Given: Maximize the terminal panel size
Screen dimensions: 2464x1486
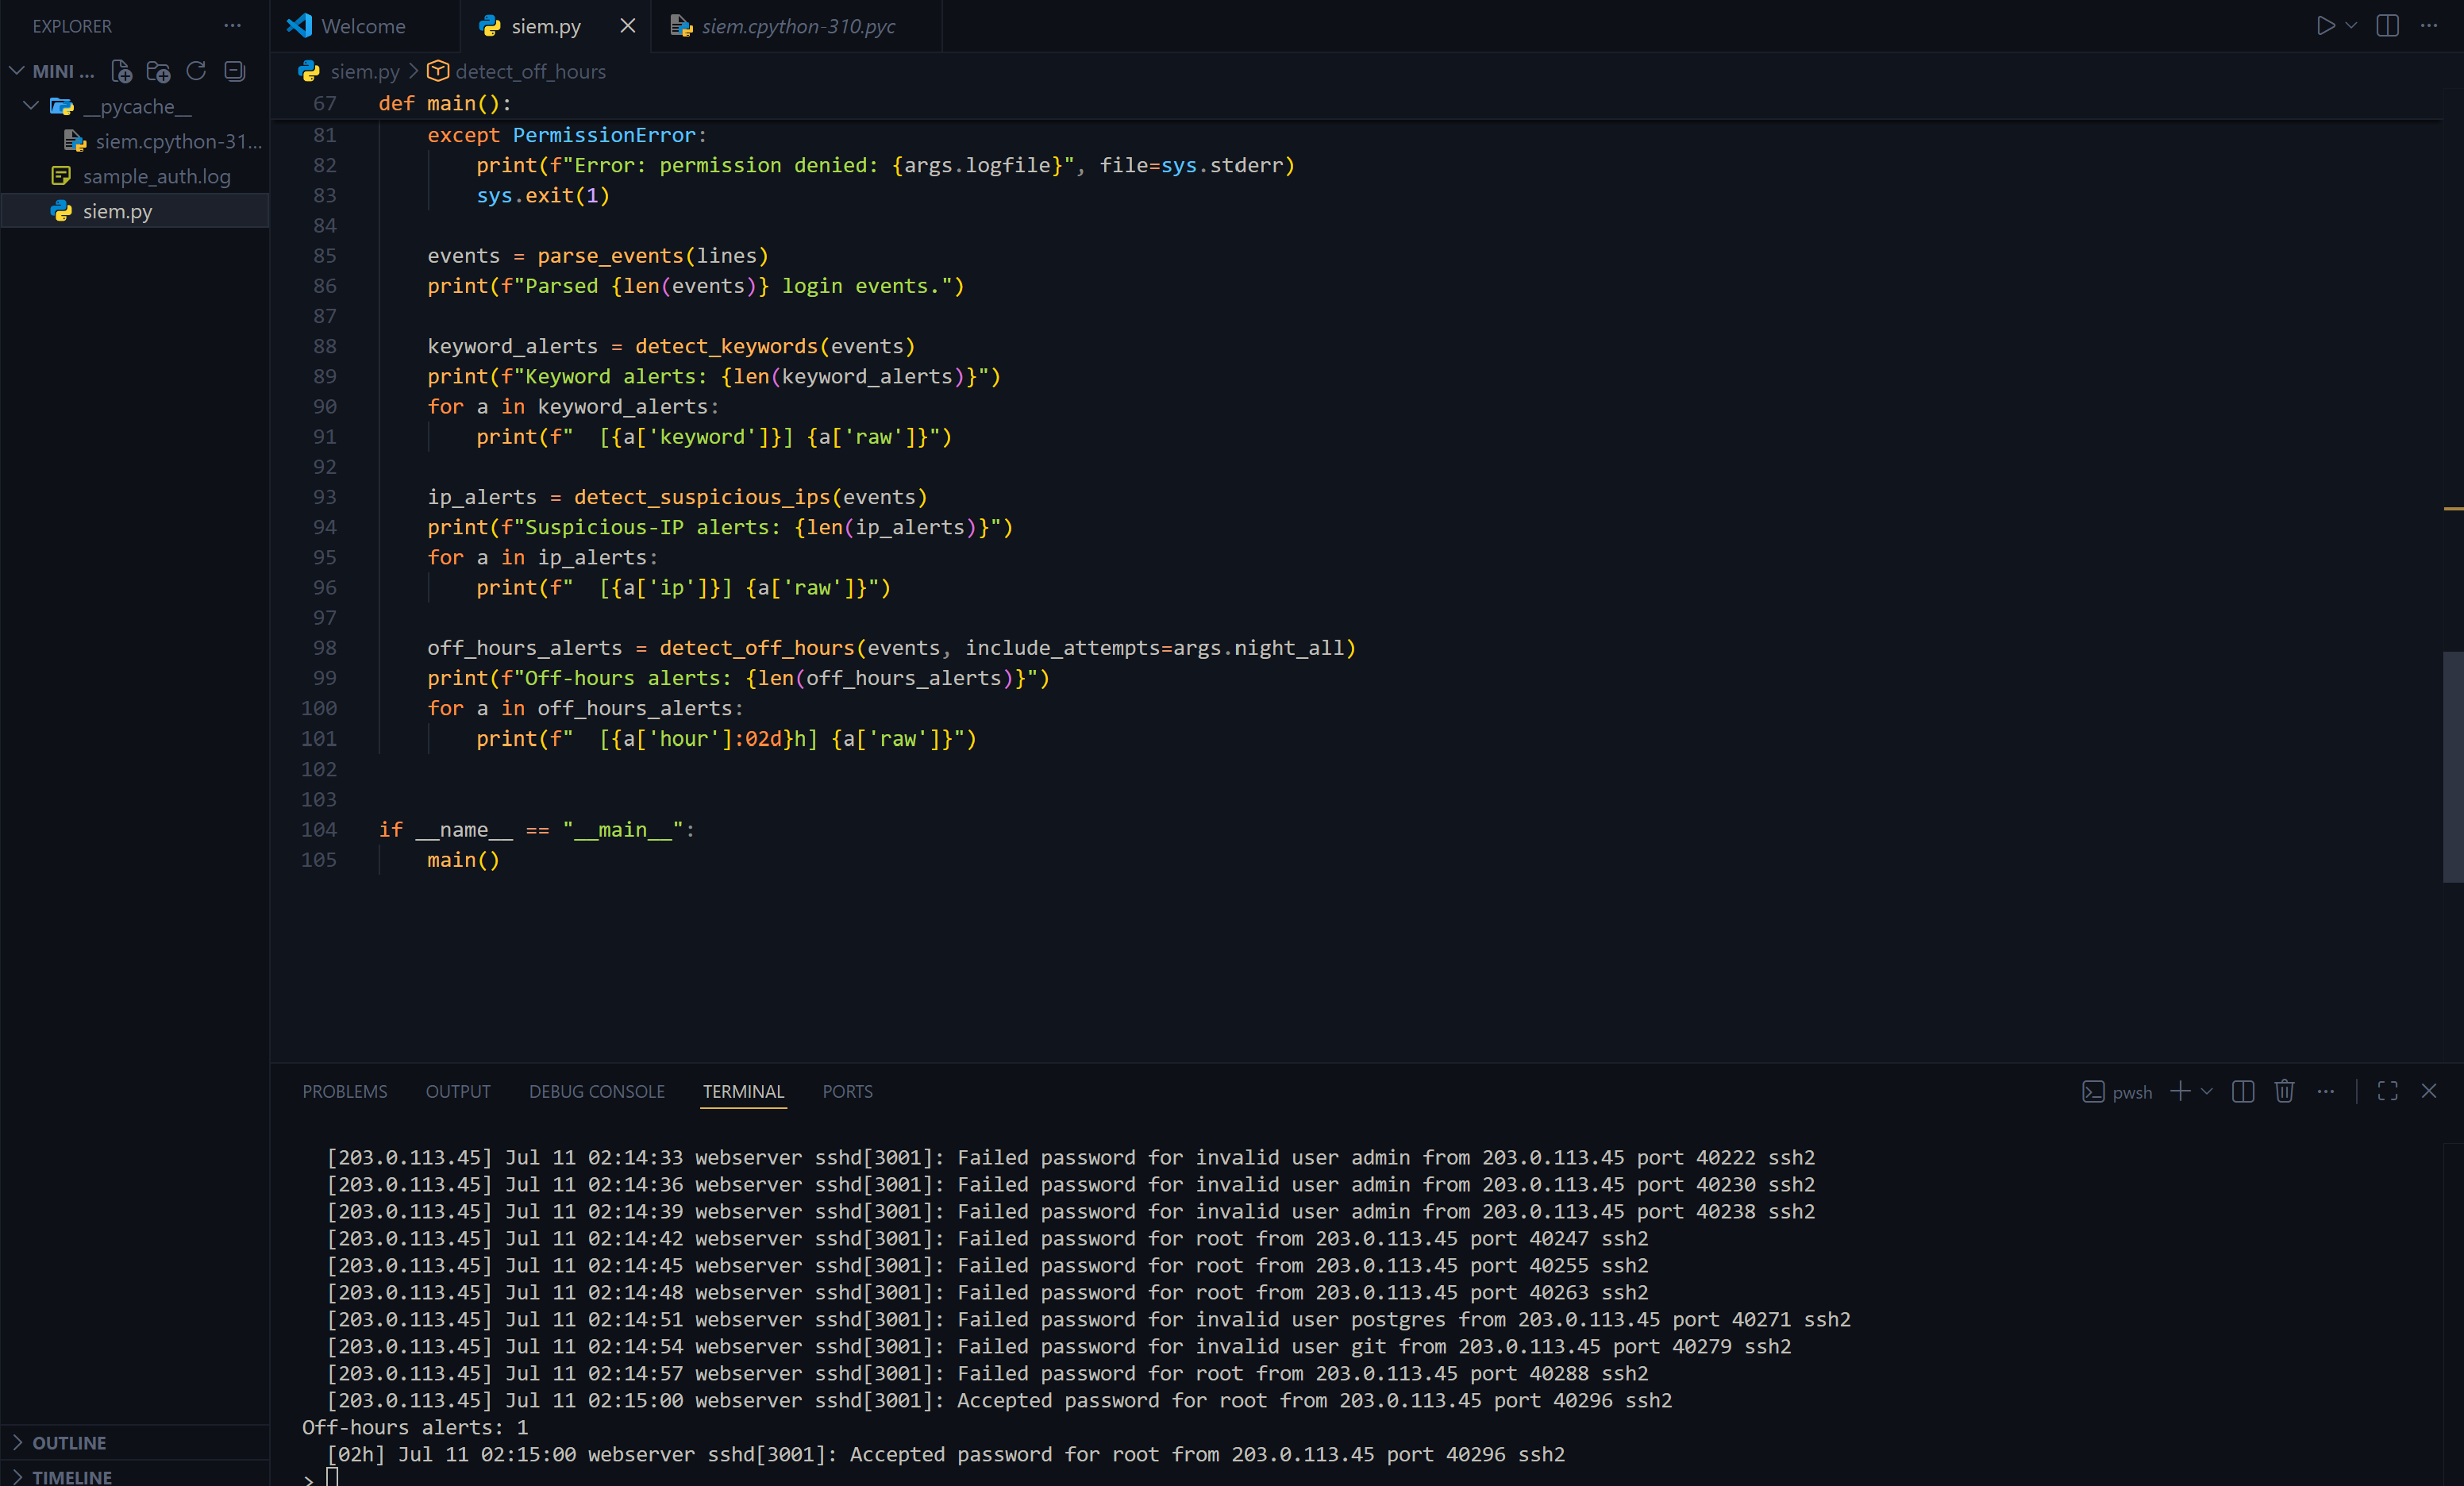Looking at the screenshot, I should pos(2388,1091).
